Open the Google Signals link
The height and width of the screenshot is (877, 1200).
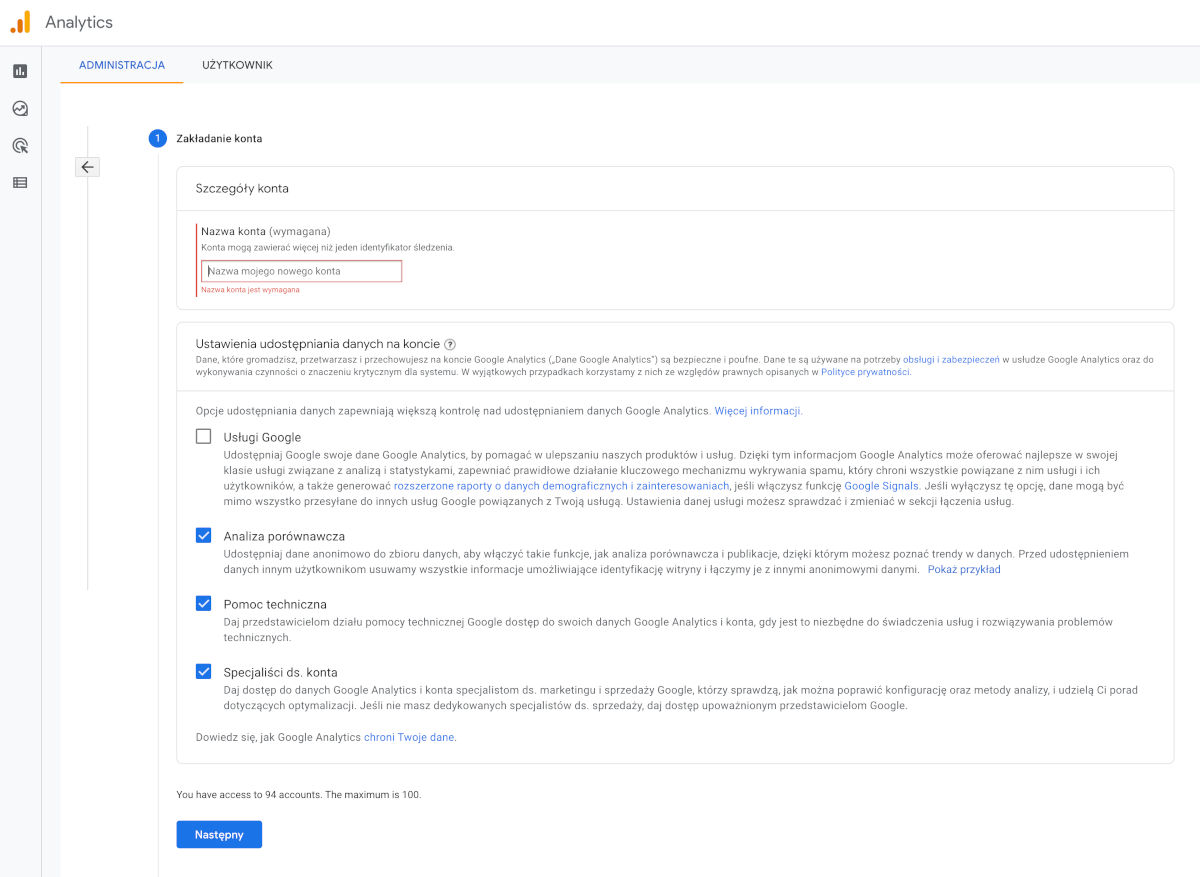[x=881, y=486]
